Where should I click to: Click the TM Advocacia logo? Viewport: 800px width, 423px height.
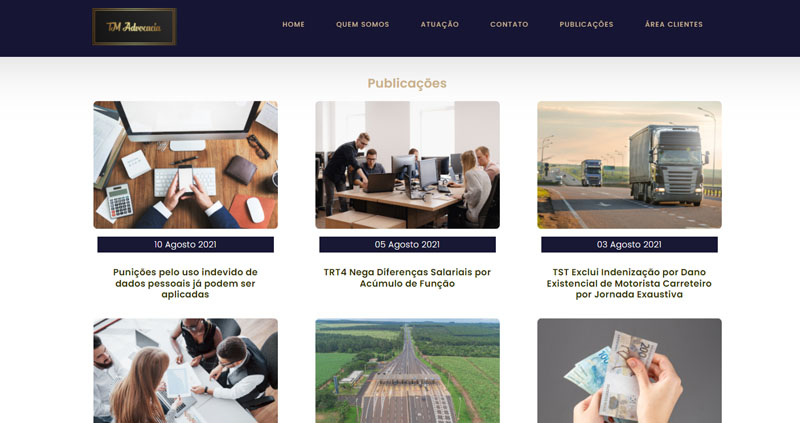click(x=134, y=27)
